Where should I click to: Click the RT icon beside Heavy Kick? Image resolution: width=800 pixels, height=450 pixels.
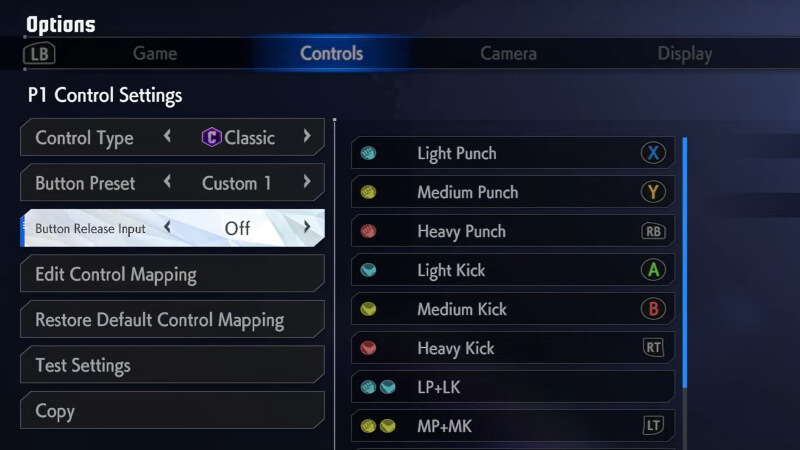[653, 348]
